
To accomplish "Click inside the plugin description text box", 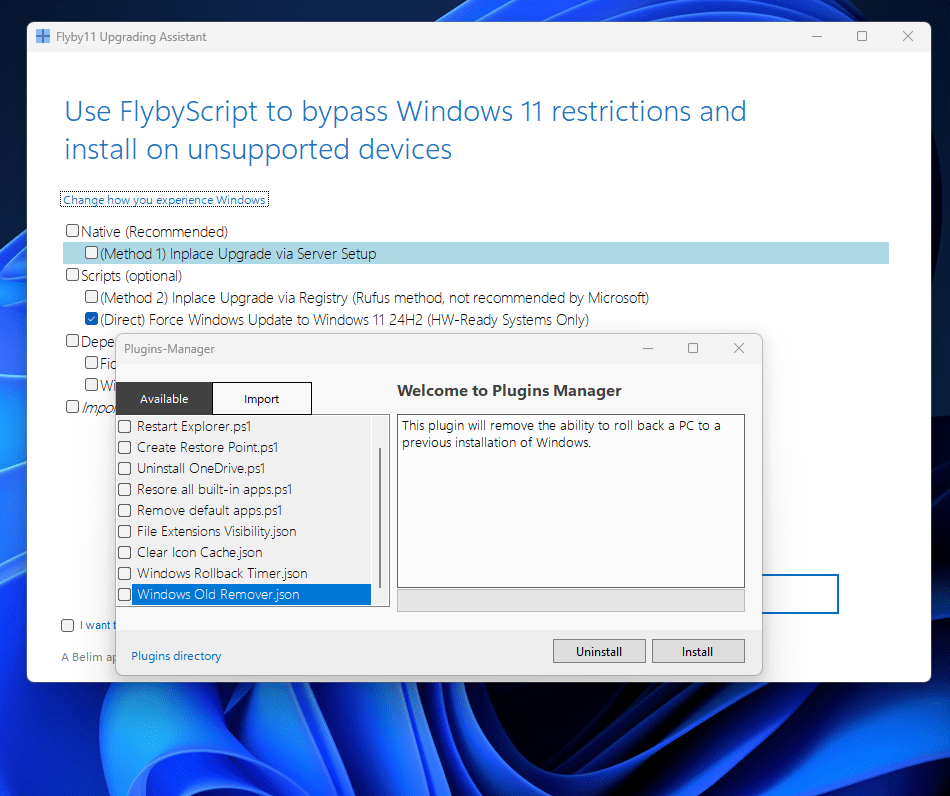I will pos(571,501).
